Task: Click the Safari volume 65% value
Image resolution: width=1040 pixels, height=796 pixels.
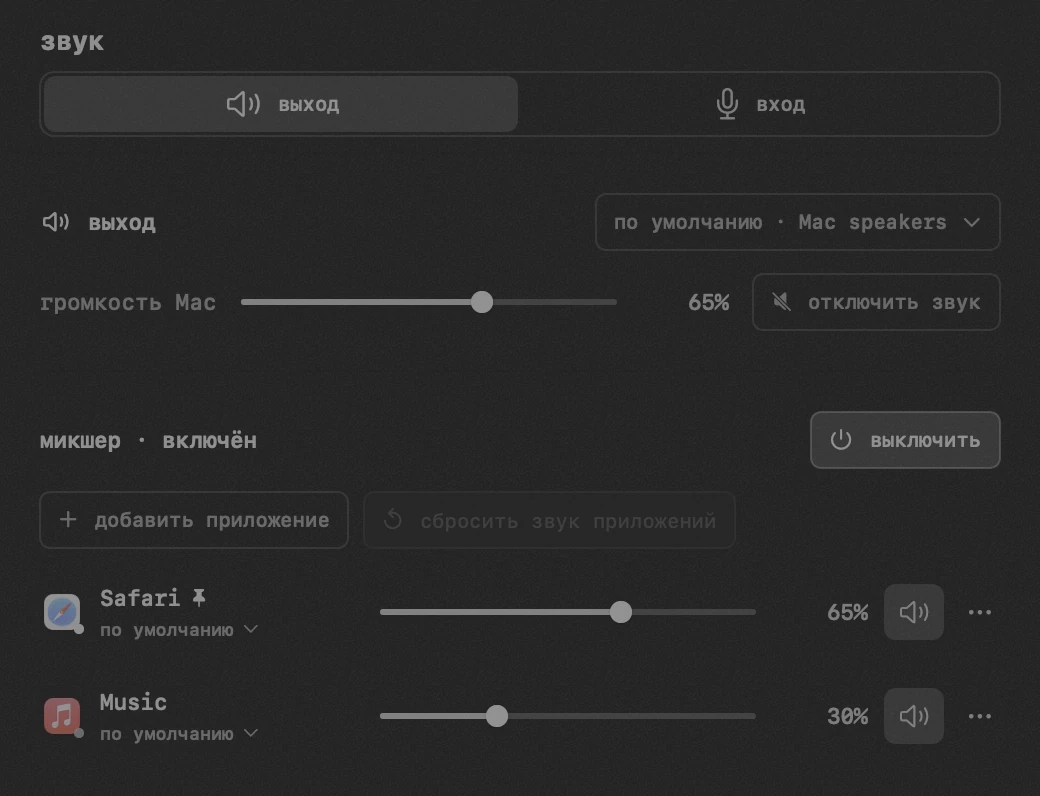Action: 847,612
